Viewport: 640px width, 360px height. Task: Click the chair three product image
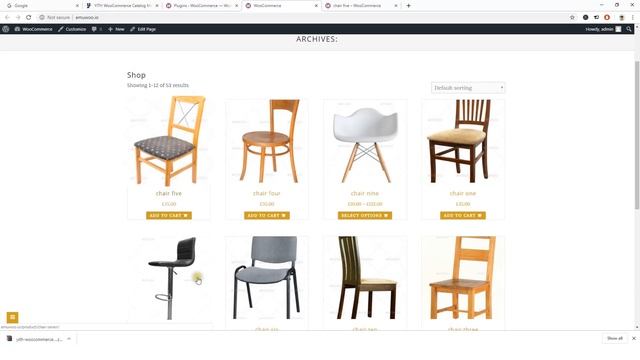click(462, 278)
